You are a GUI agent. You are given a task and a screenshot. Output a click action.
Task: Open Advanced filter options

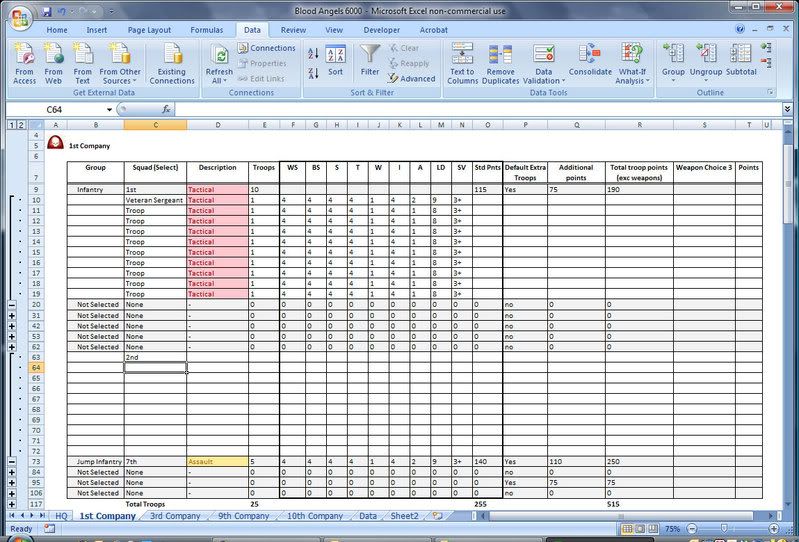pos(411,78)
